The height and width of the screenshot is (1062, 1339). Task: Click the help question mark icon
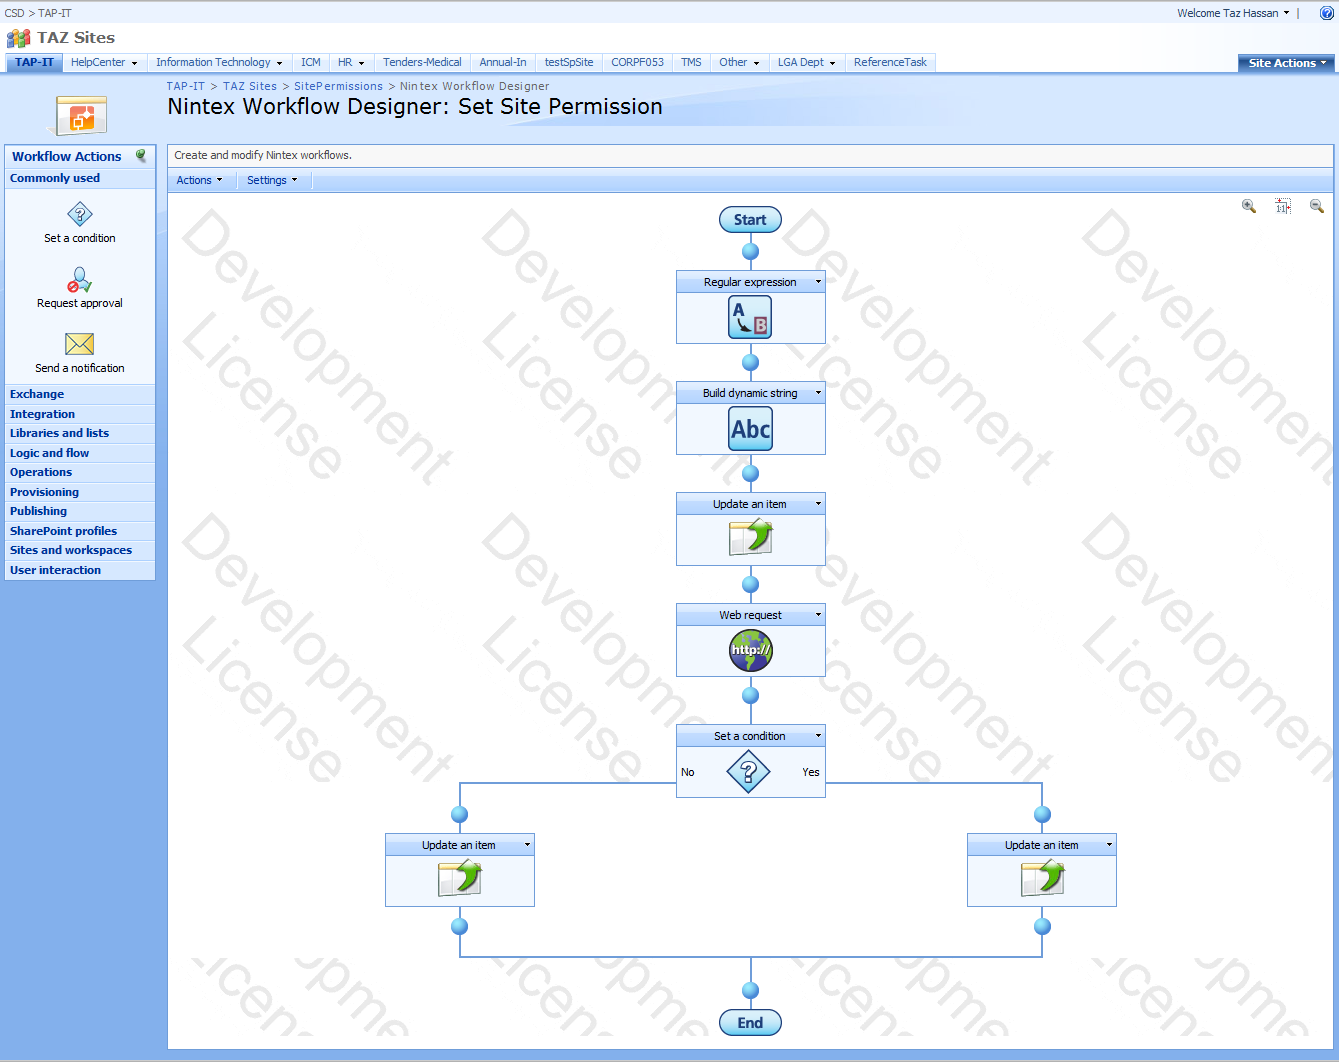(1327, 13)
